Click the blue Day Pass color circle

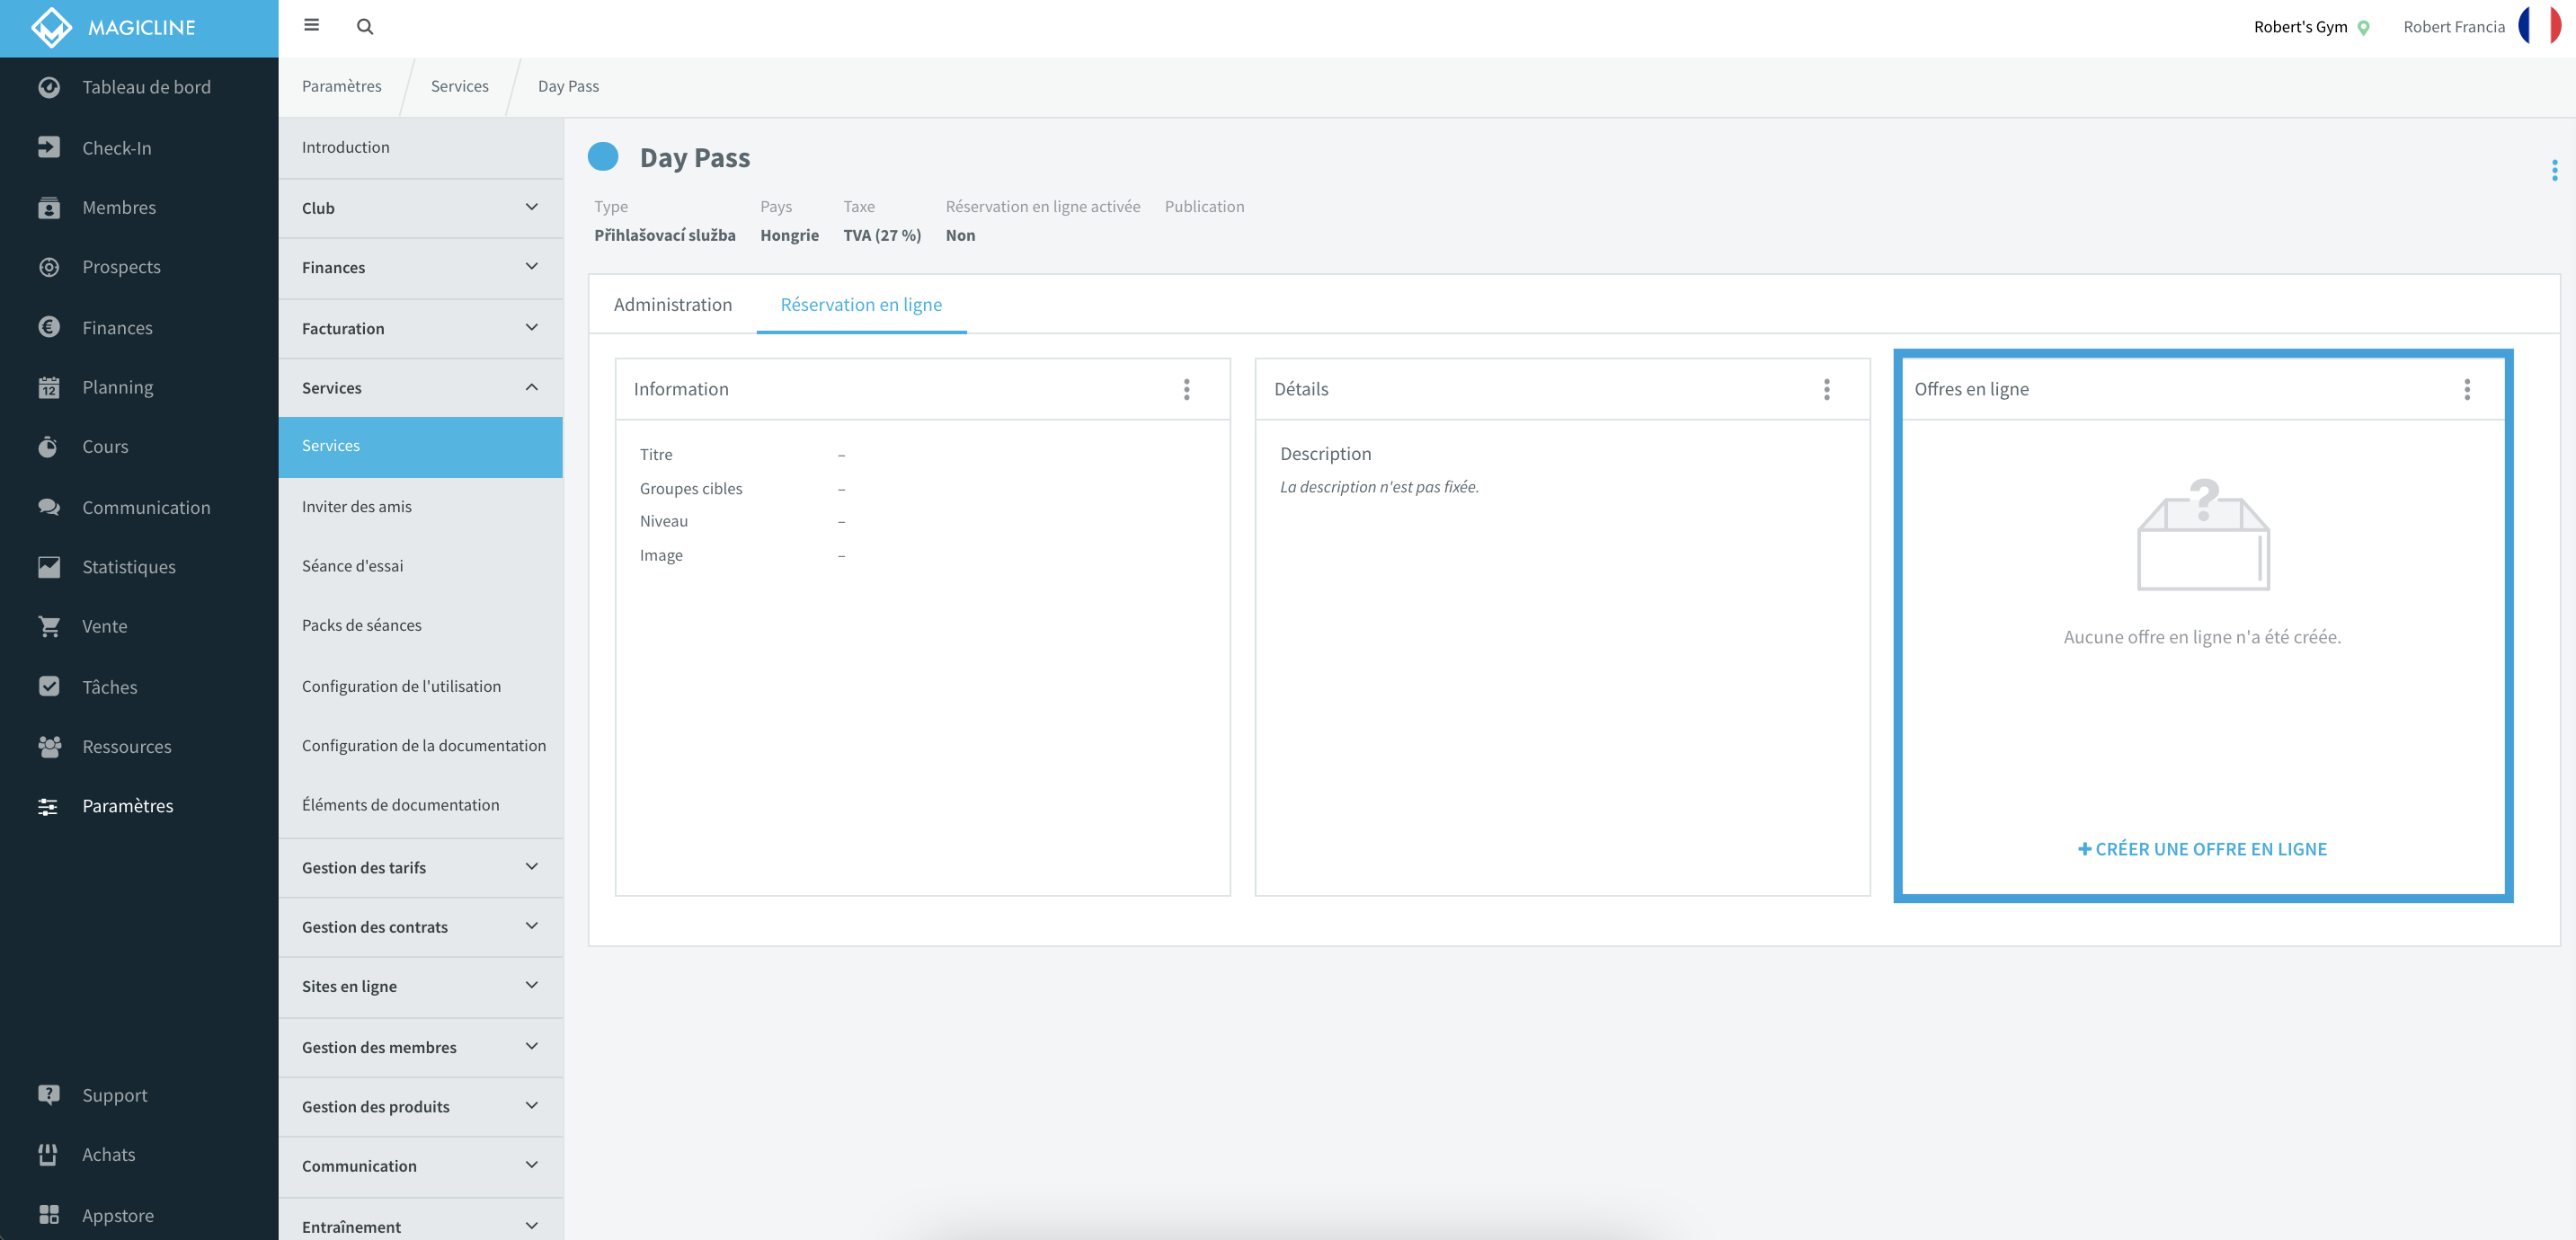[x=603, y=157]
